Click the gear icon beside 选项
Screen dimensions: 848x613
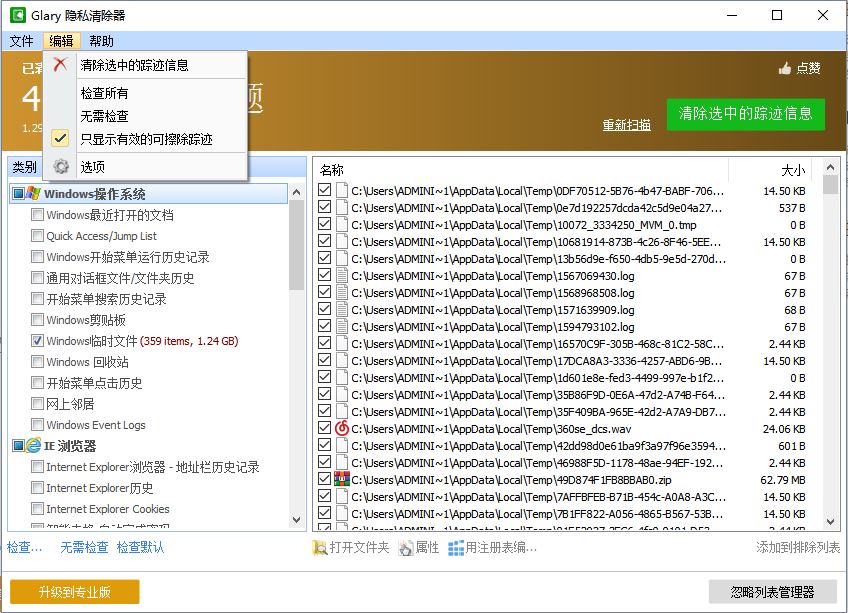tap(61, 167)
